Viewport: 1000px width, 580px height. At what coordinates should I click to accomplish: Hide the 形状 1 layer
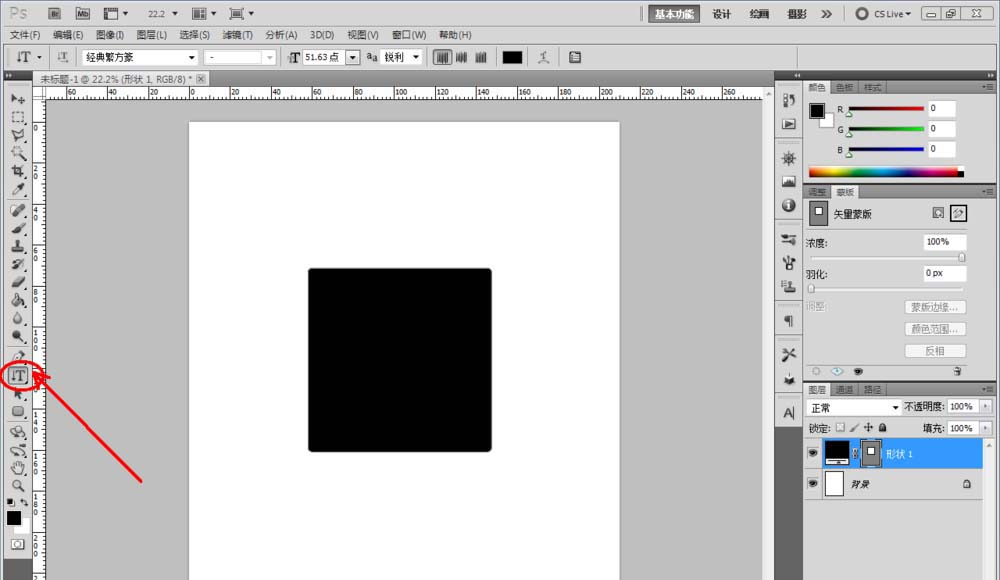812,453
